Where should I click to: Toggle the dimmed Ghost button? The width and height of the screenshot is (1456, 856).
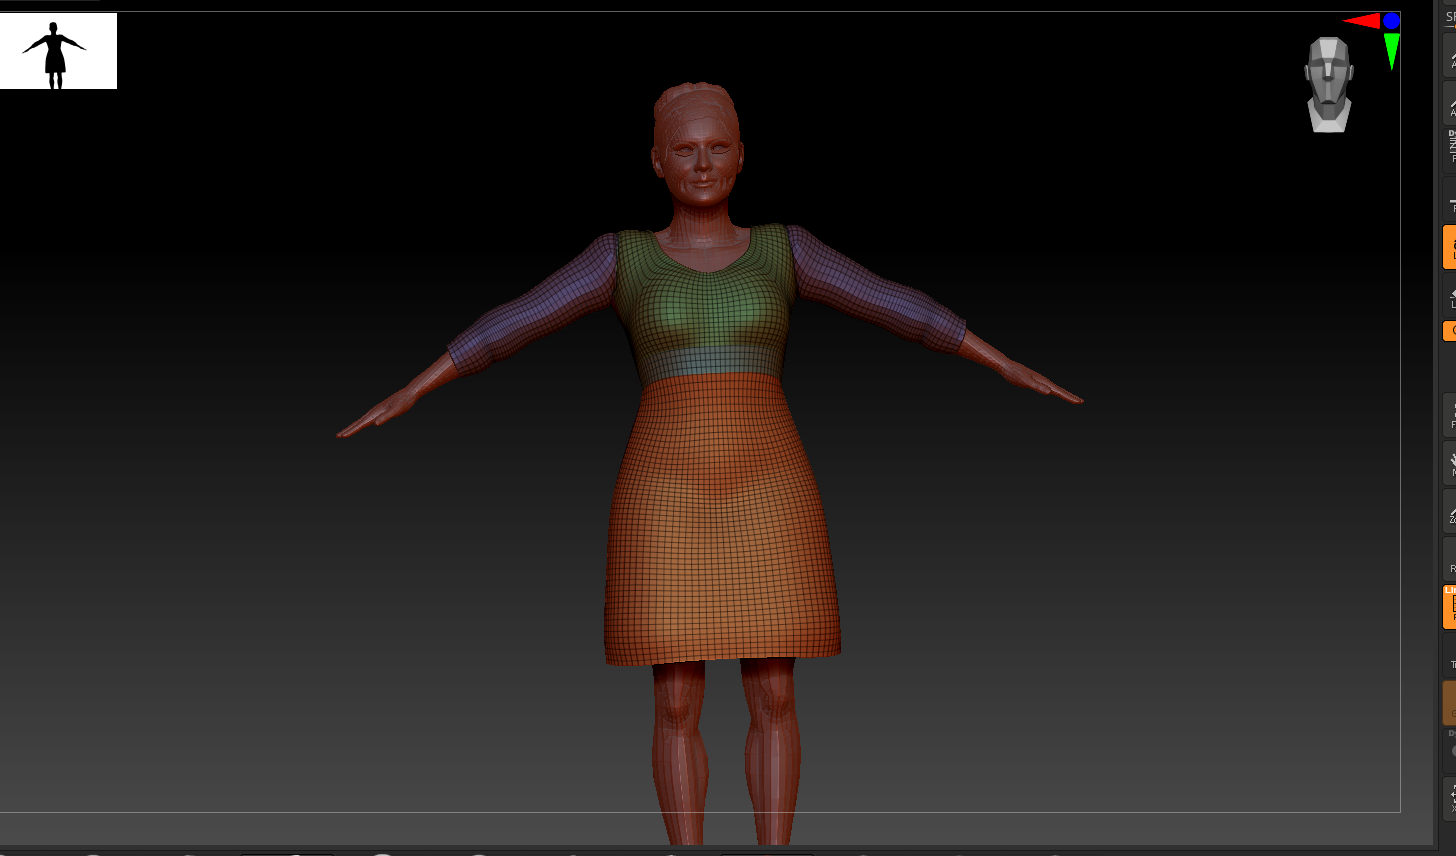(1450, 703)
